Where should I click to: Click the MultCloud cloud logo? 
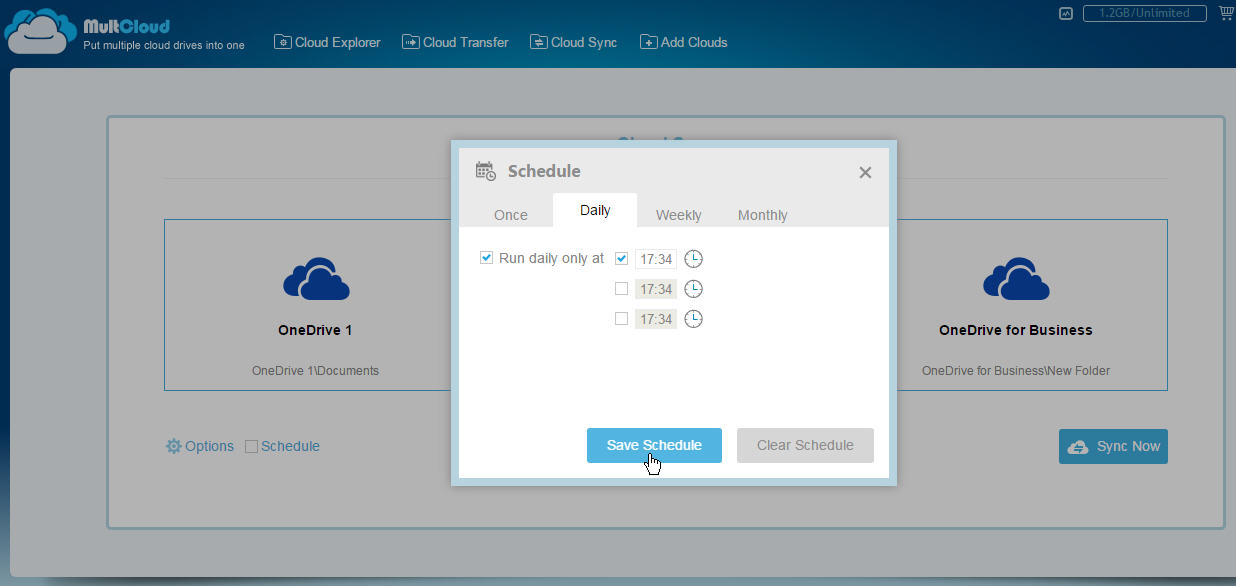[x=38, y=29]
